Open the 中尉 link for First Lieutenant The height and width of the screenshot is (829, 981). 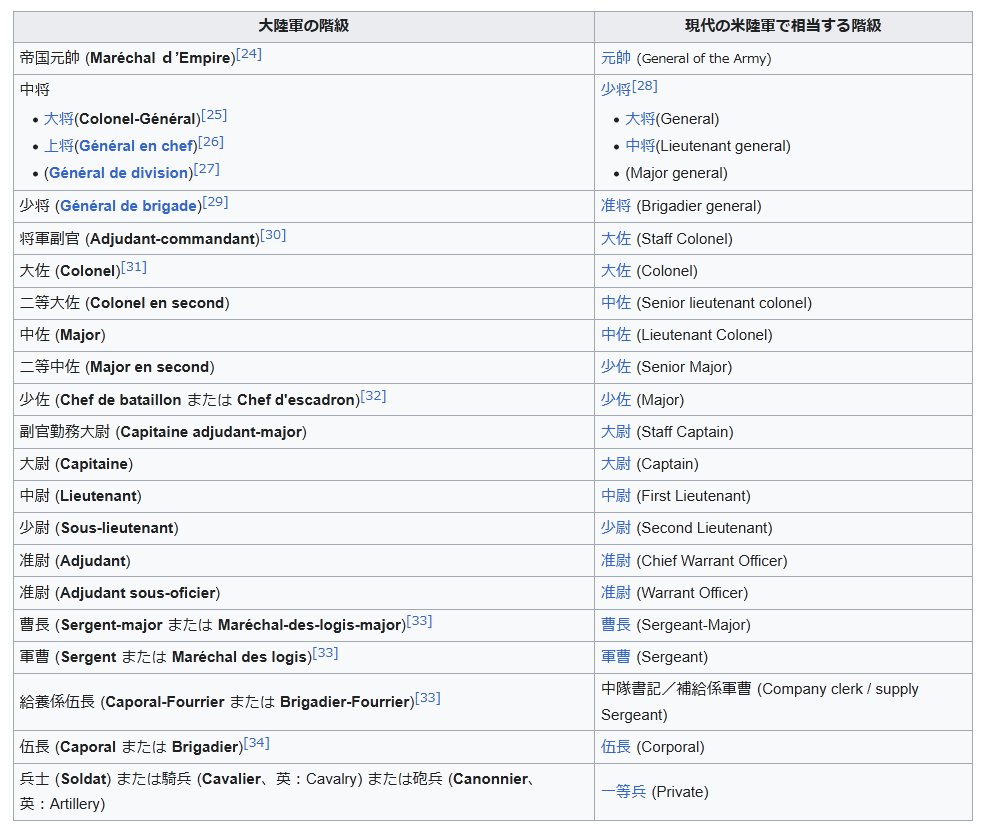tap(615, 496)
